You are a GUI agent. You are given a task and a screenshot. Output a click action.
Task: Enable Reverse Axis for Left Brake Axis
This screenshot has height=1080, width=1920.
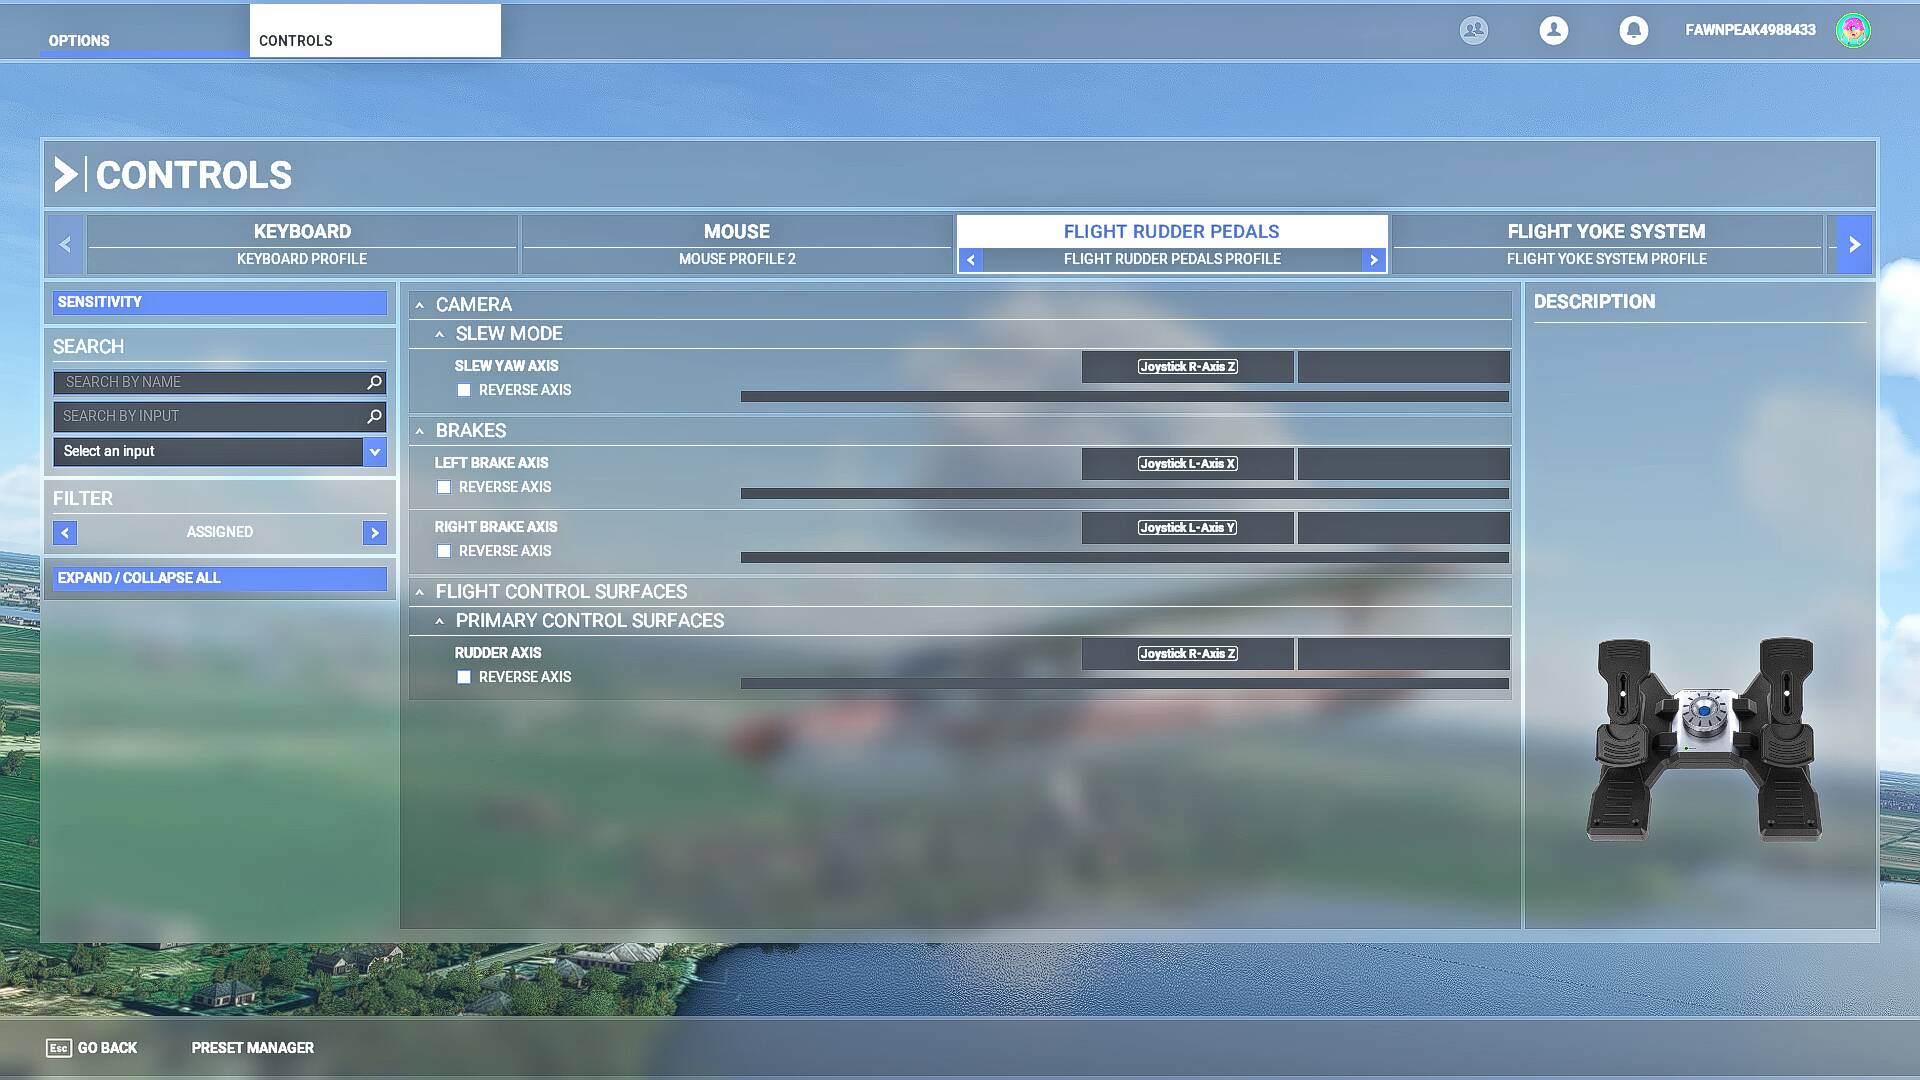click(x=444, y=487)
